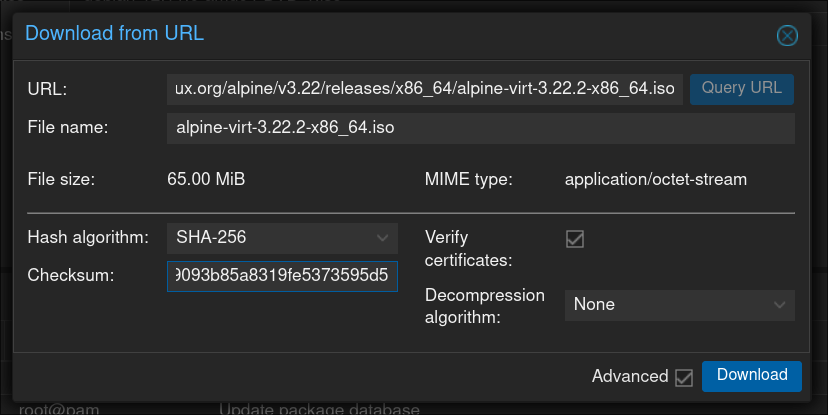Viewport: 828px width, 415px height.
Task: Click the dialog title Download from URL
Action: [114, 34]
